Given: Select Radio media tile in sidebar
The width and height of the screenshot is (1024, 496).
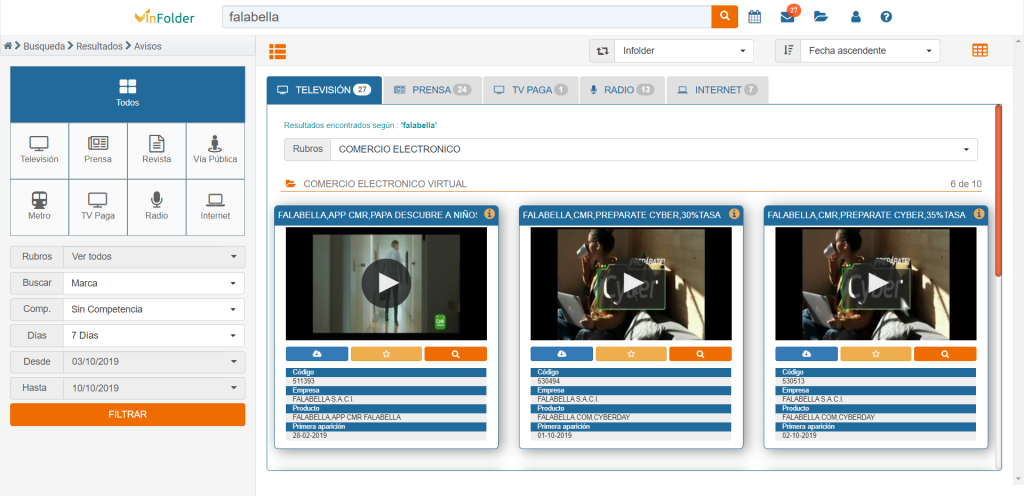Looking at the screenshot, I should click(157, 207).
